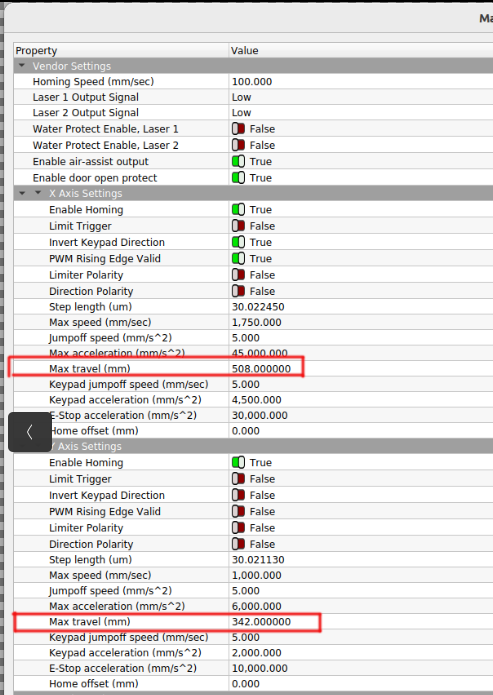Edit Y Axis Max travel value 342.000000
Image resolution: width=493 pixels, height=695 pixels.
tap(261, 621)
